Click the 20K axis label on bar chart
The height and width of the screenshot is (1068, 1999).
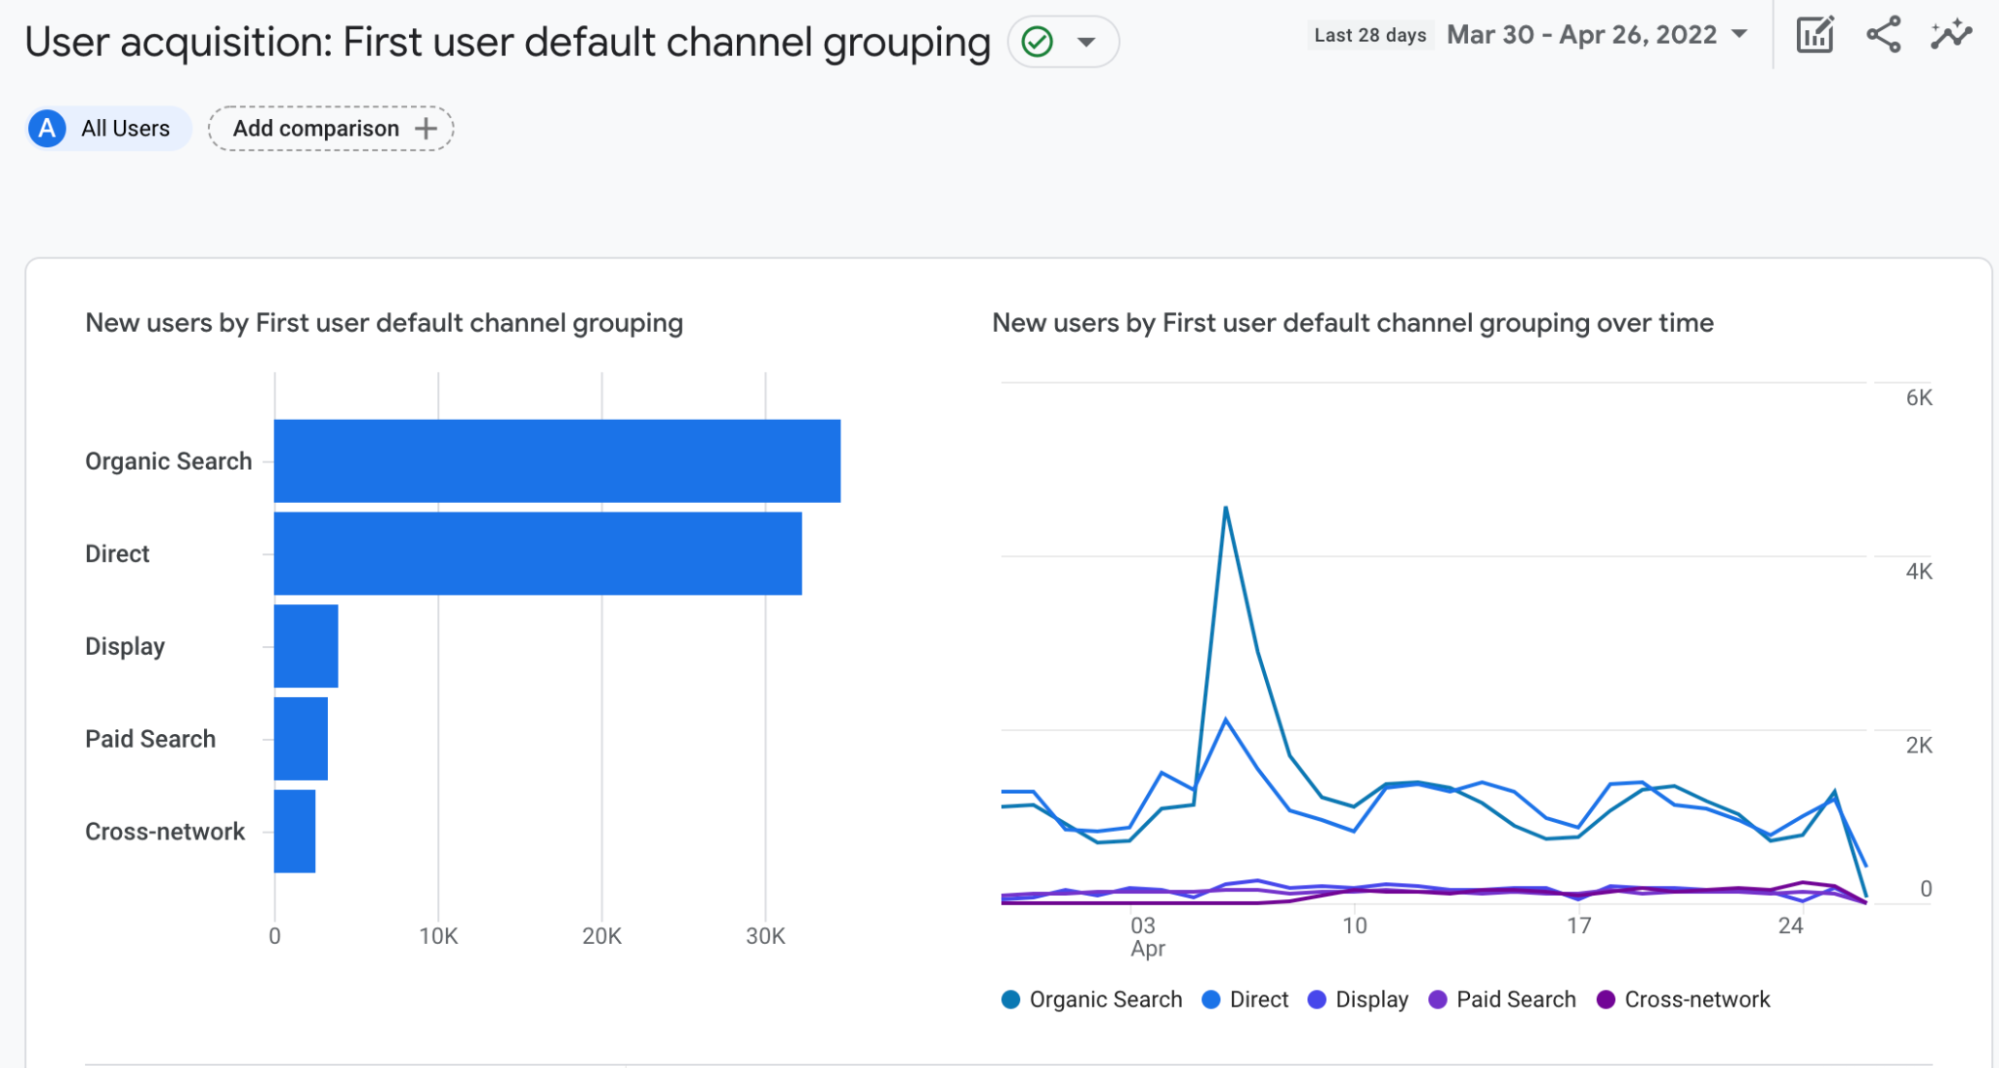(x=602, y=936)
